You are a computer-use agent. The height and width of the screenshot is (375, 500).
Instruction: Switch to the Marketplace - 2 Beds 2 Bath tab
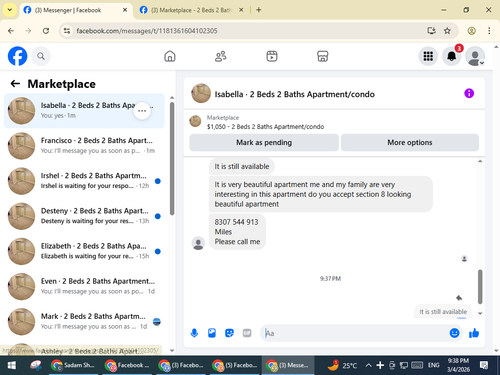click(x=191, y=10)
